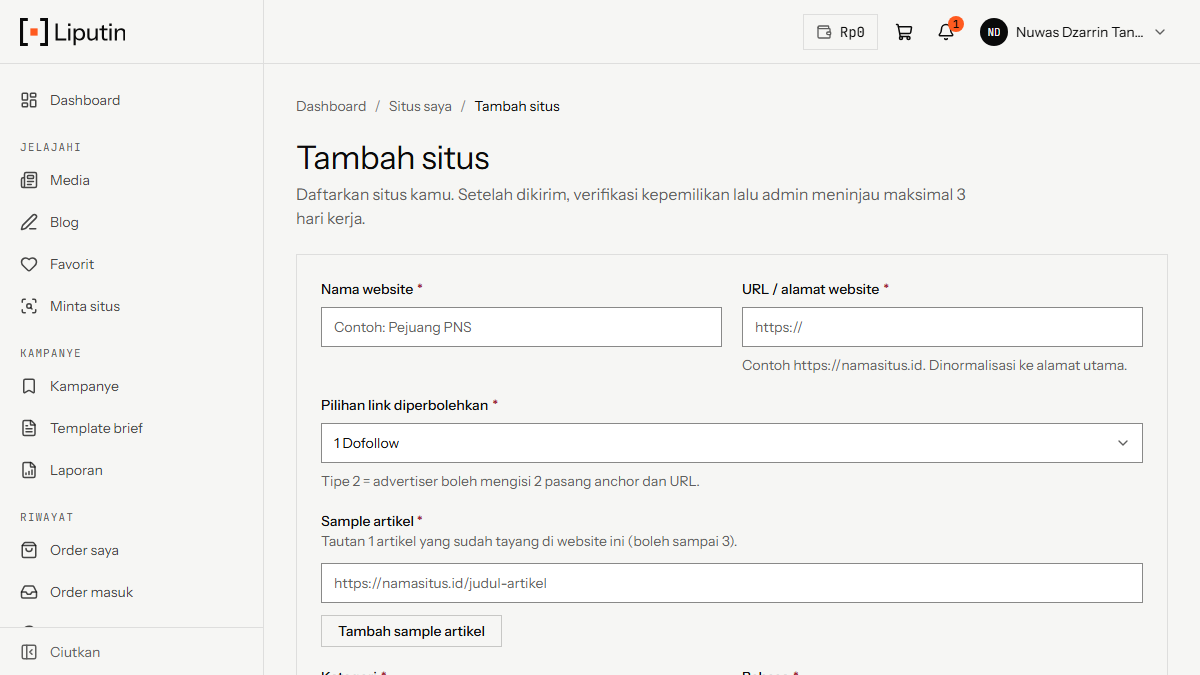Click the user name Nuwas Dzarrin Tan…

(1079, 32)
